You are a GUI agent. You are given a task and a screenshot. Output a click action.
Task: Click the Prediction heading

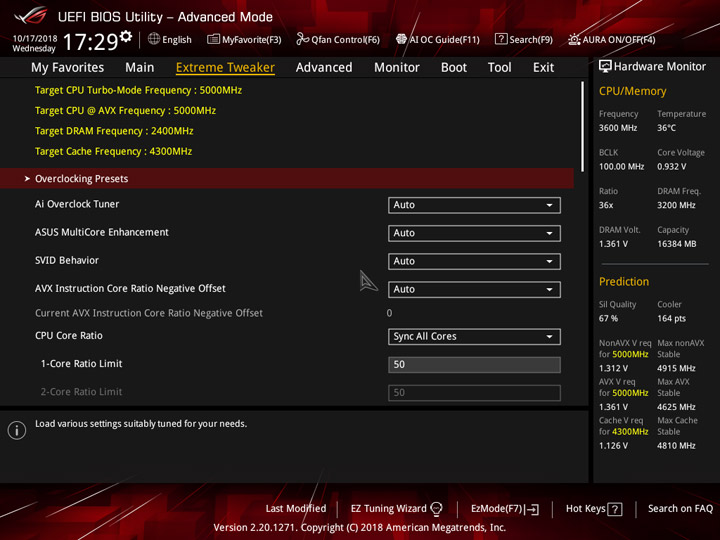click(x=624, y=281)
